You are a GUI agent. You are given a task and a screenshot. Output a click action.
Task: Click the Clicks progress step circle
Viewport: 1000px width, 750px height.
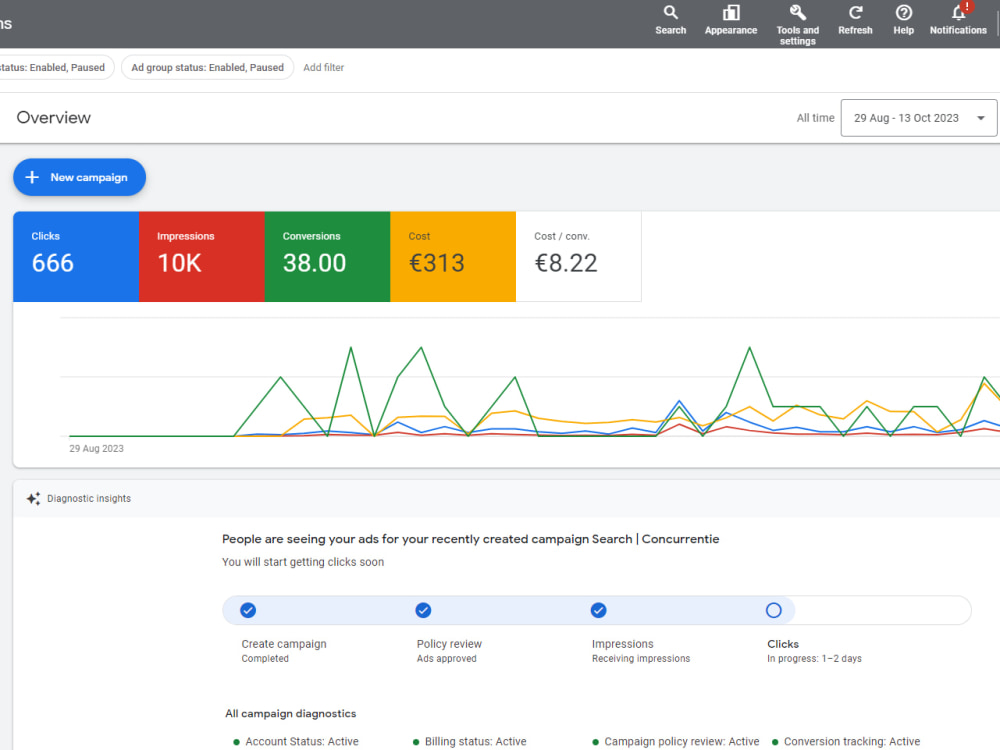(x=774, y=610)
